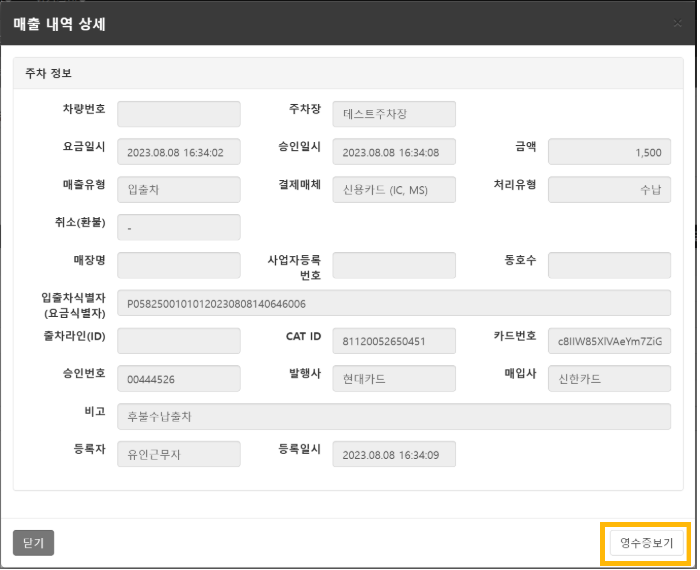
Task: Click the 금액 label
Action: 527,147
